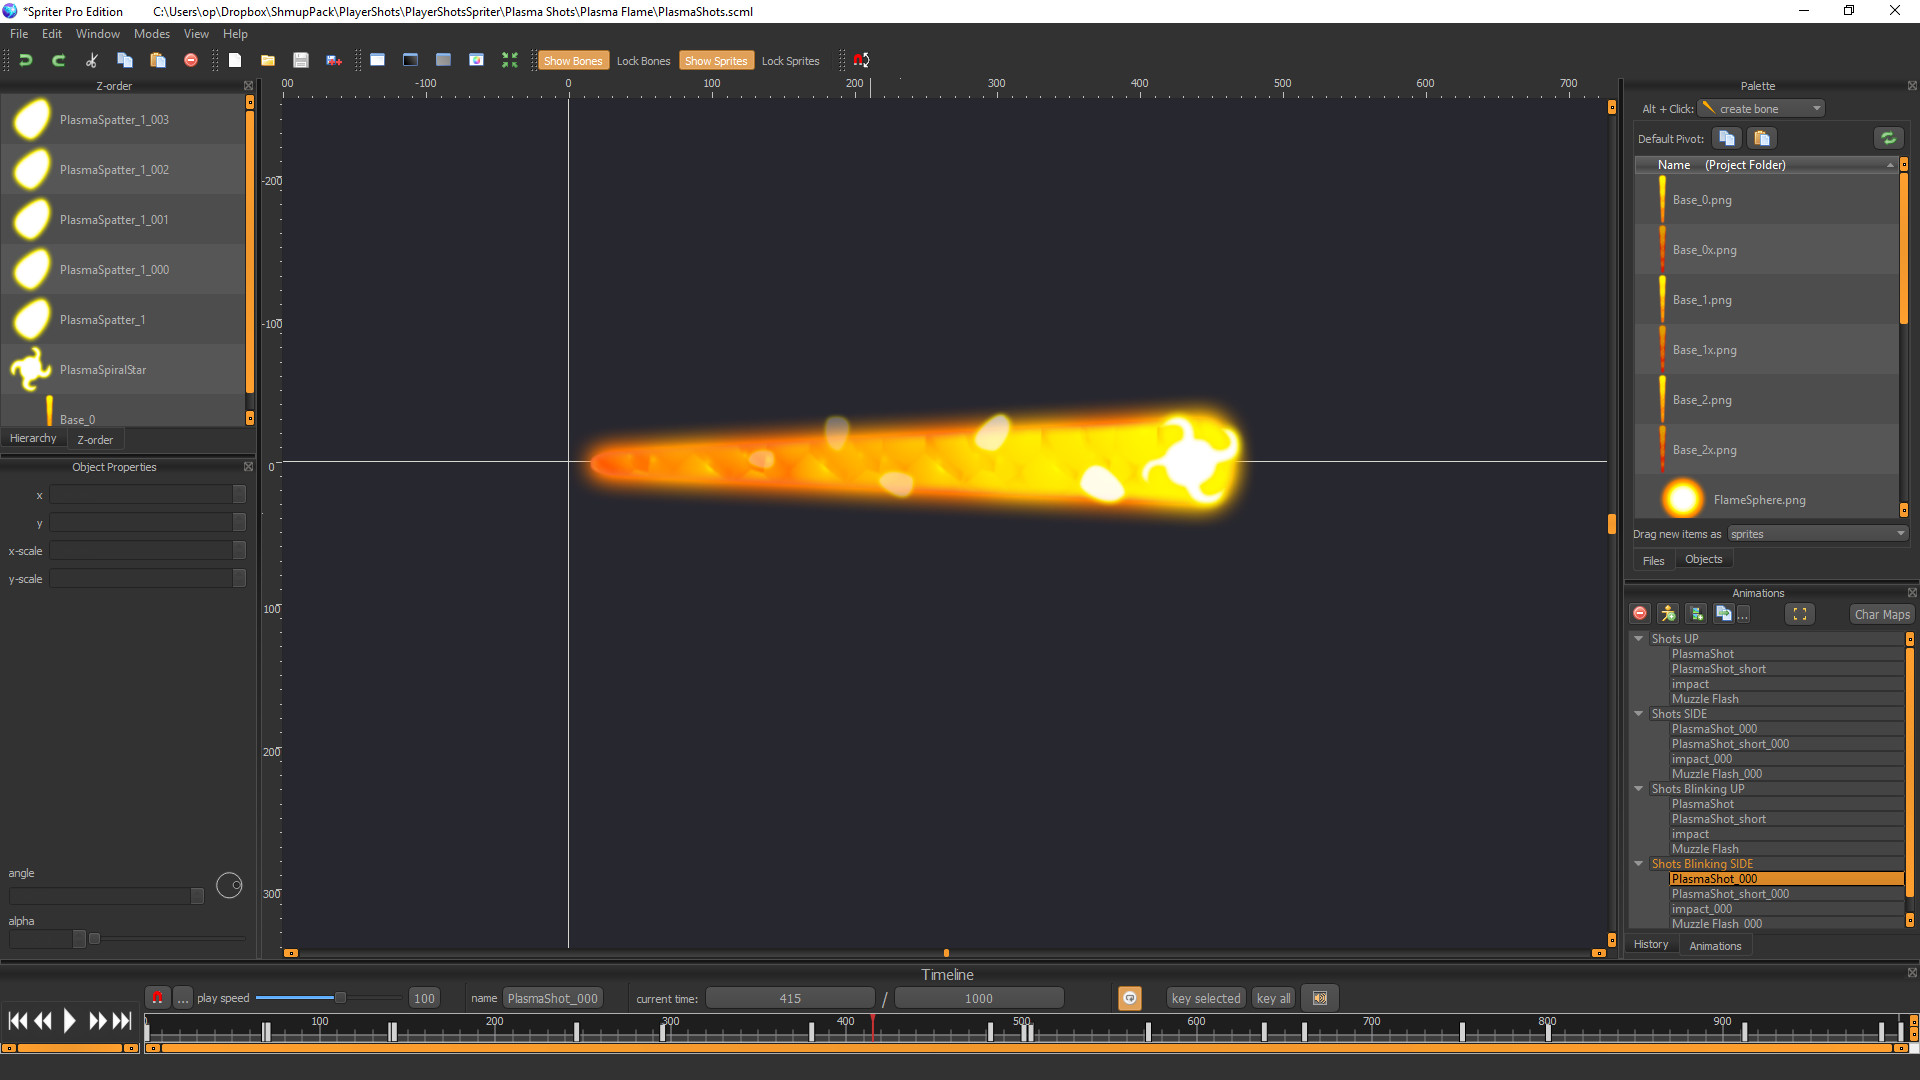Collapse the Shots Blinking SIDE animation group
The width and height of the screenshot is (1920, 1080).
(1638, 863)
